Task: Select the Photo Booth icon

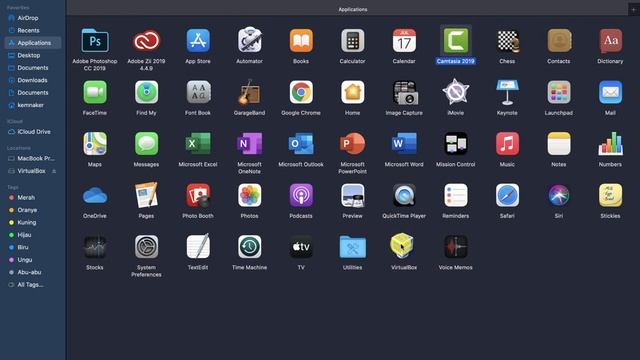Action: click(x=198, y=196)
